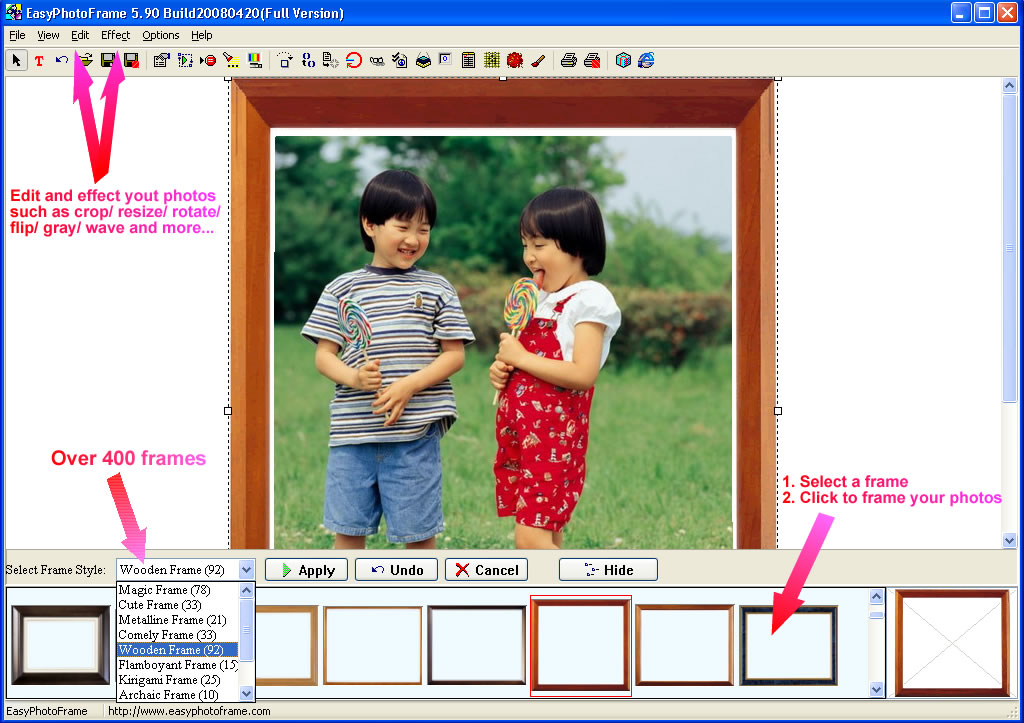
Task: Click the brush effect icon
Action: pyautogui.click(x=538, y=60)
